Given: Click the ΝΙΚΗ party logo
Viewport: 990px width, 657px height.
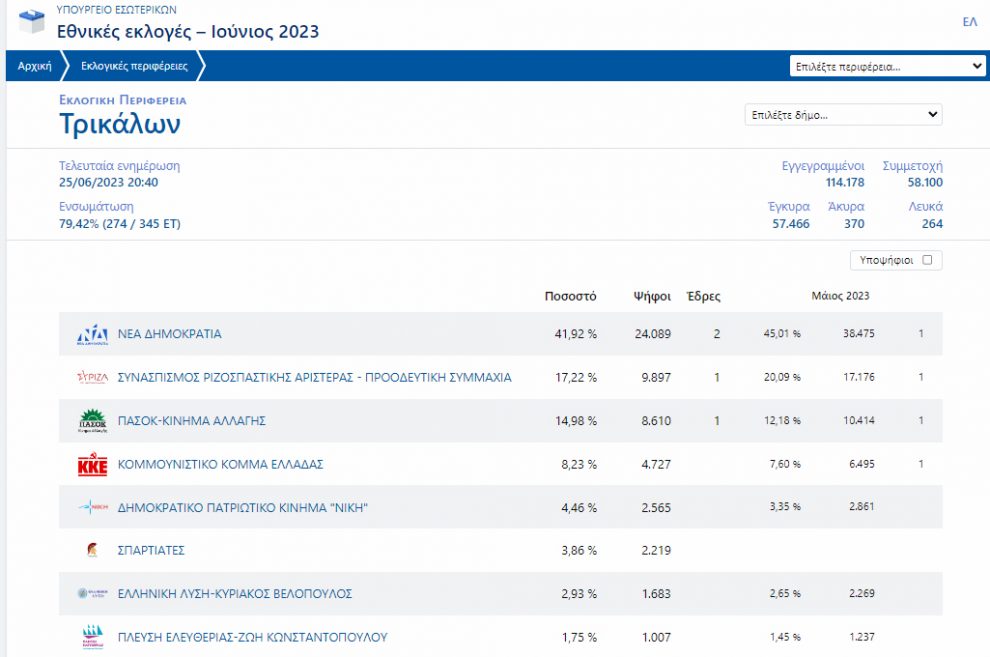Looking at the screenshot, I should (92, 508).
